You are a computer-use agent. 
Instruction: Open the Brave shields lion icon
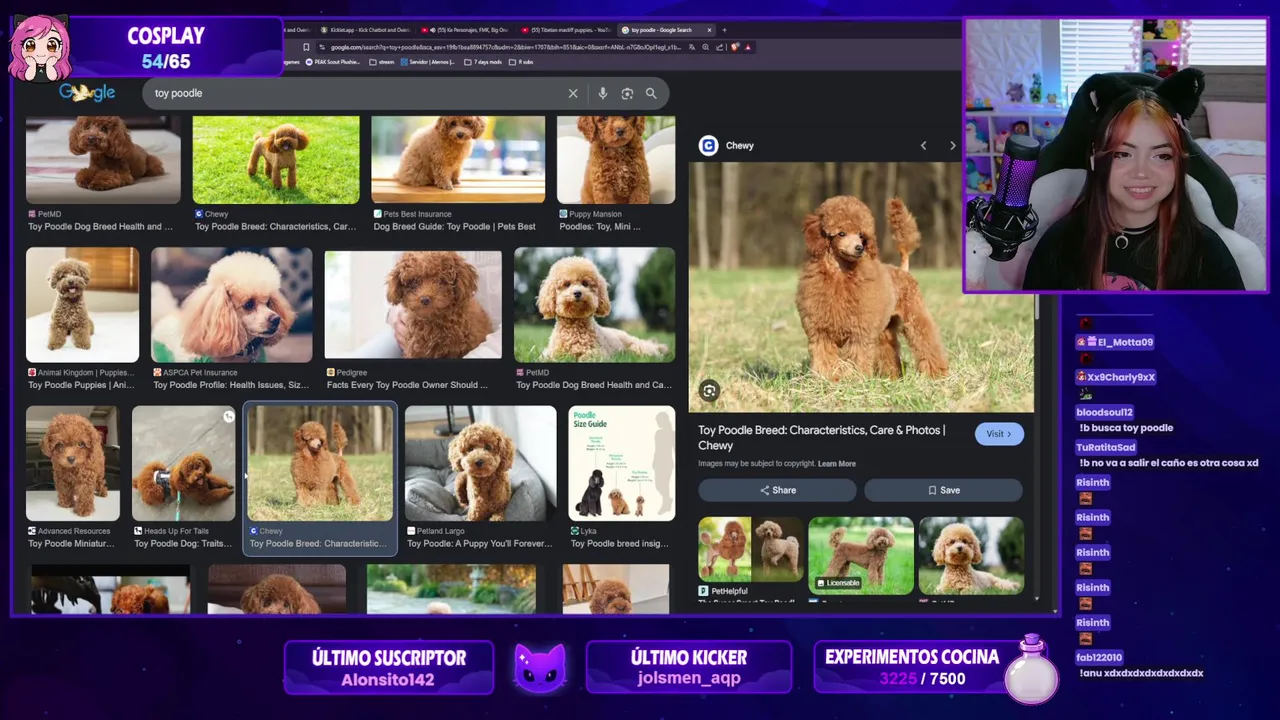point(735,47)
